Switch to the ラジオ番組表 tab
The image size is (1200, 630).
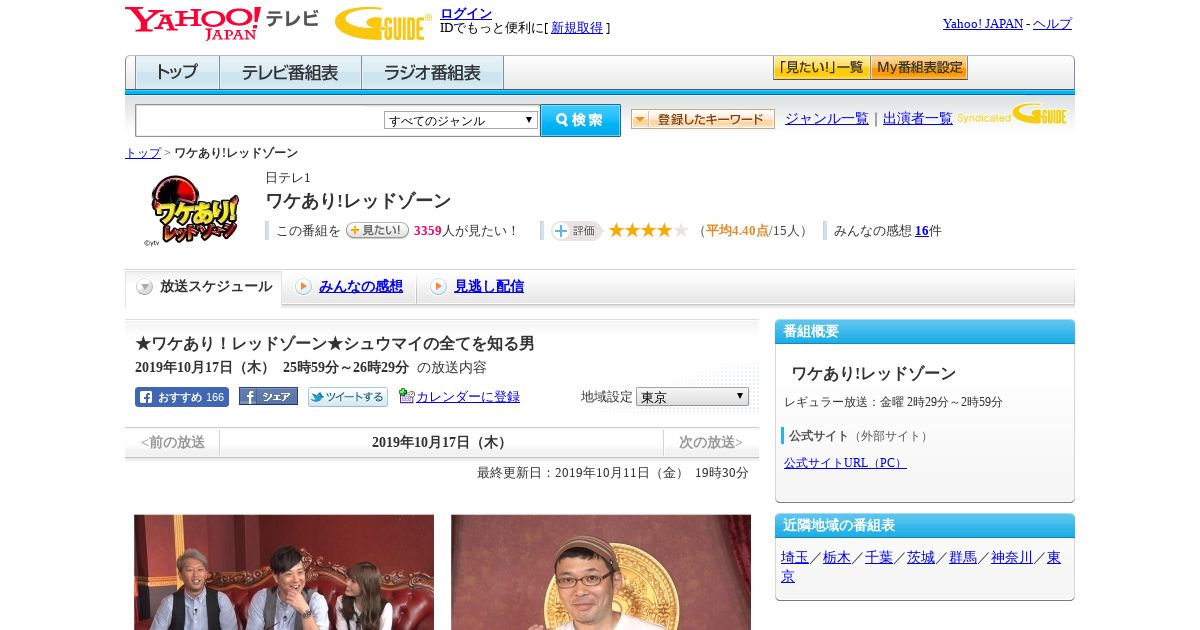click(432, 72)
